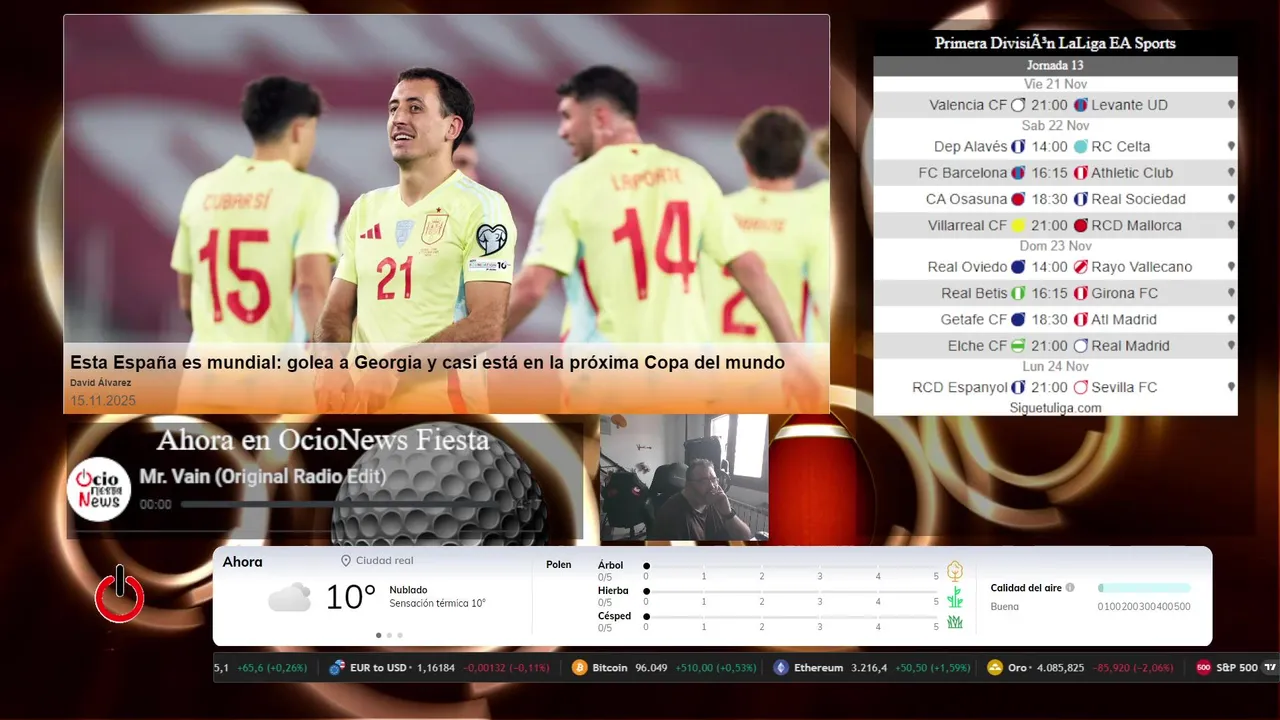Click the Hierba plant pollen icon
Viewport: 1280px width, 720px height.
click(955, 597)
